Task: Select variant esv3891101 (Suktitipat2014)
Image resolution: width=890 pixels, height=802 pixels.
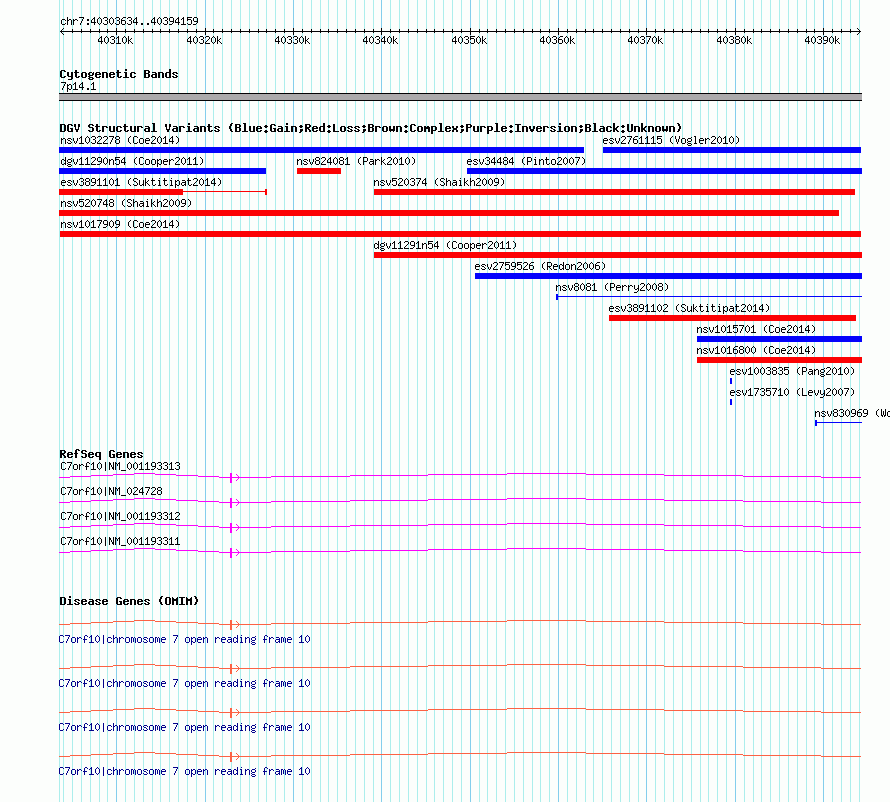Action: coord(141,183)
